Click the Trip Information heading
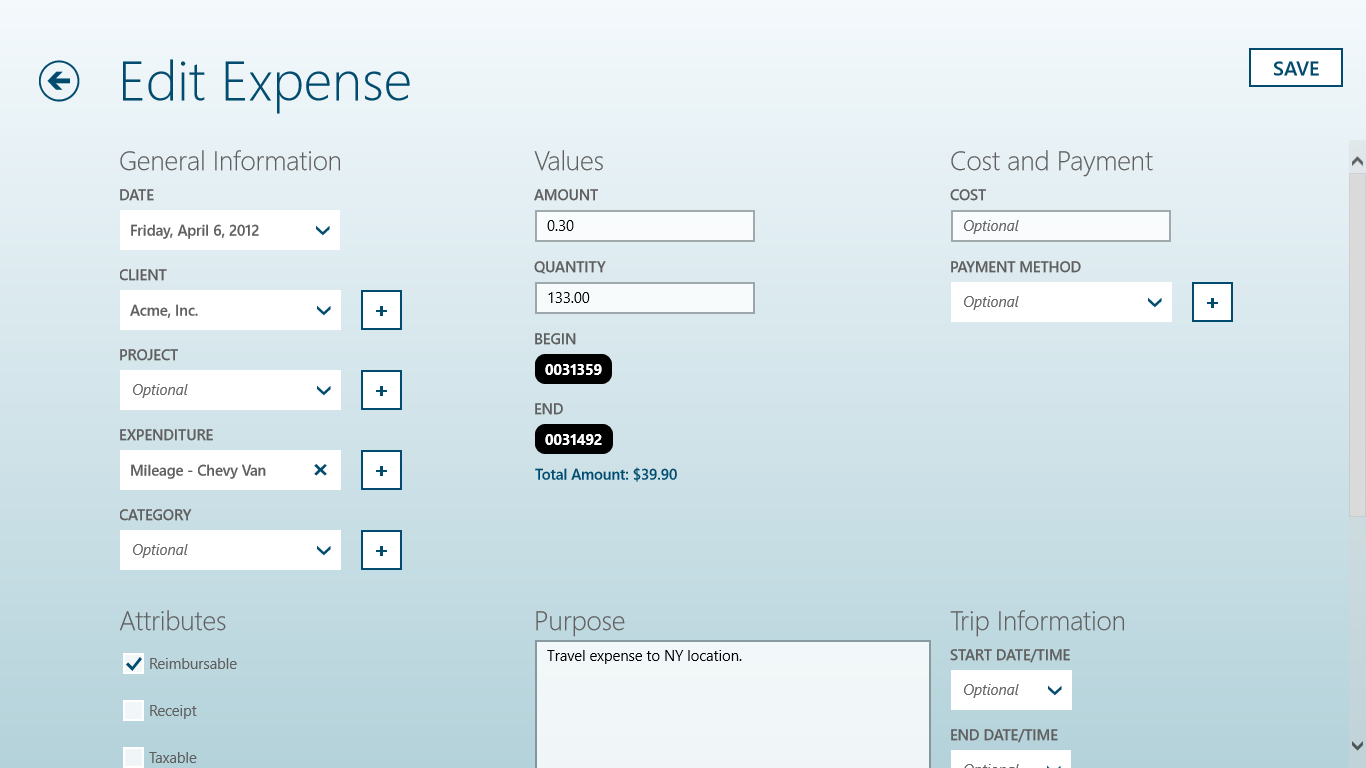Image resolution: width=1366 pixels, height=768 pixels. (1037, 621)
